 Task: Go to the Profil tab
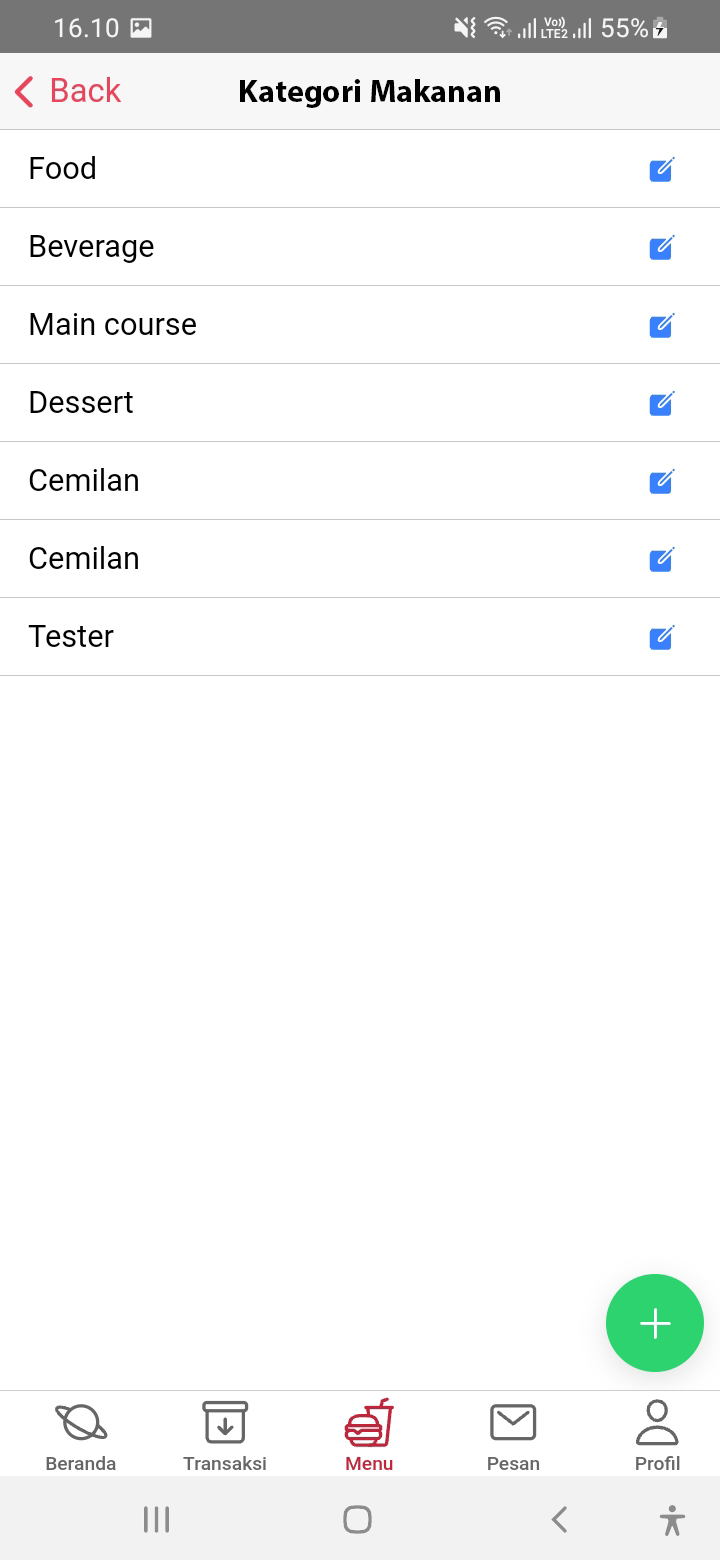pyautogui.click(x=657, y=1436)
